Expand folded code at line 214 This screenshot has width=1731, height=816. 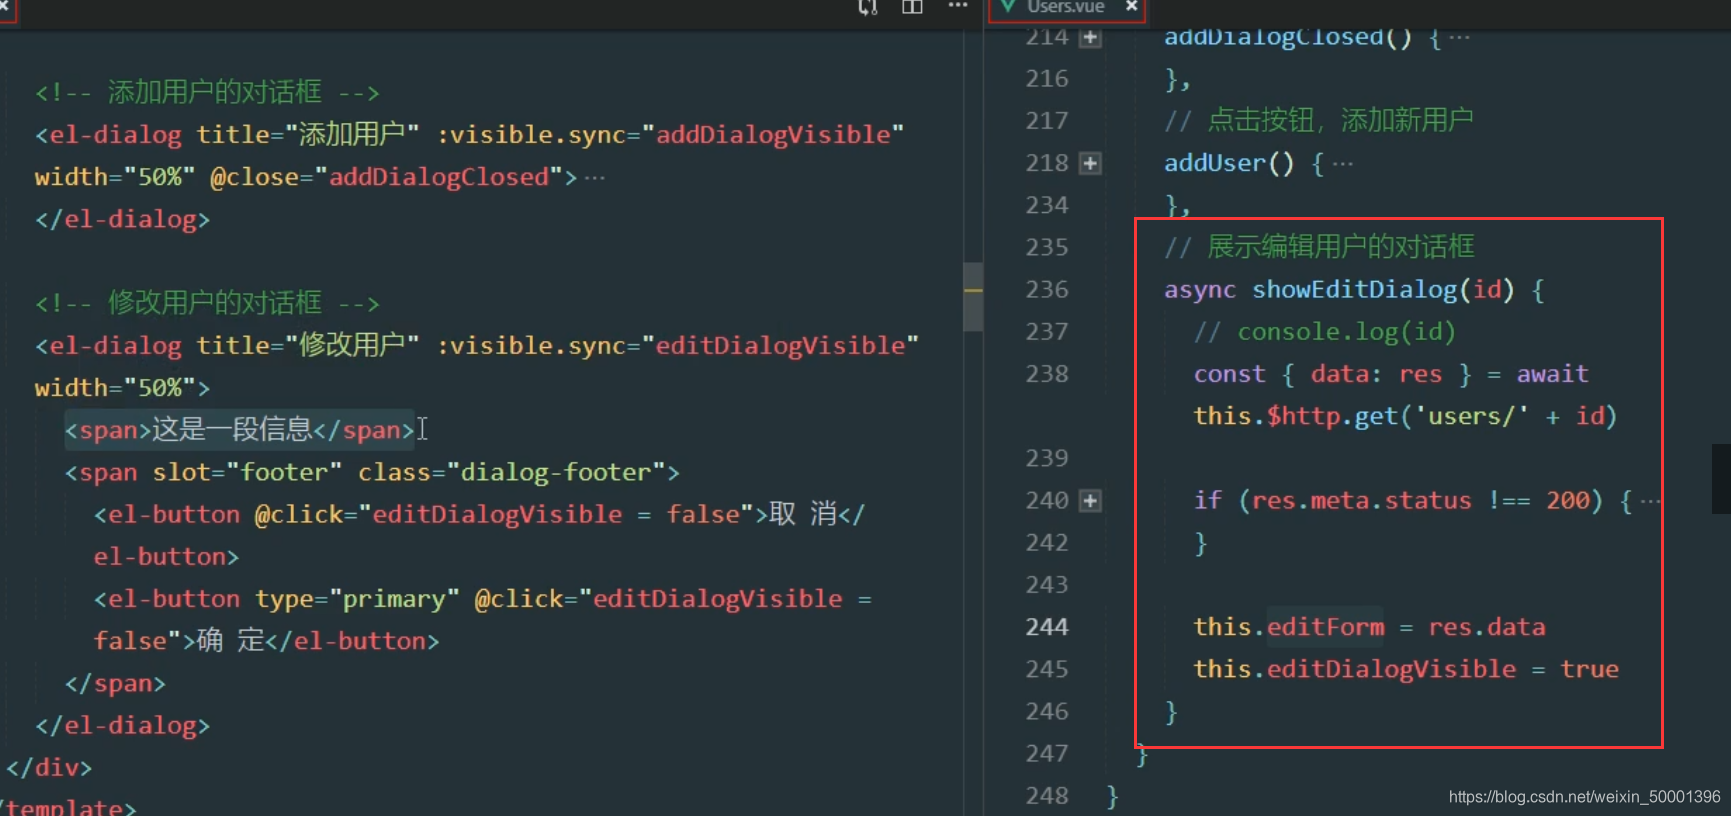click(1091, 38)
